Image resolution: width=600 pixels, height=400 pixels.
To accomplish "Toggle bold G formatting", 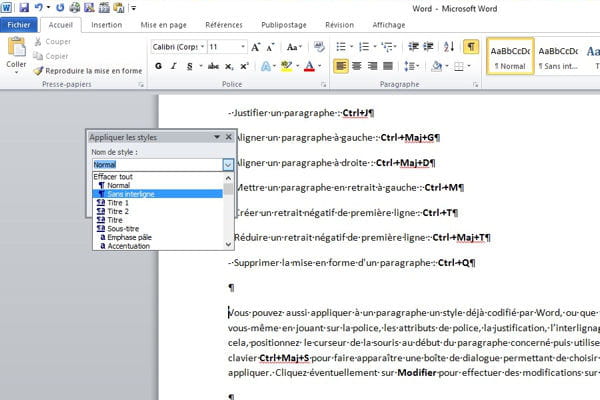I will [x=158, y=66].
